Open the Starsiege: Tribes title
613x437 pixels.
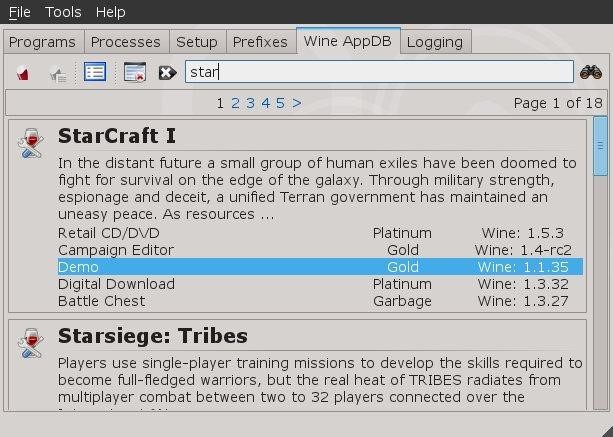pyautogui.click(x=152, y=336)
